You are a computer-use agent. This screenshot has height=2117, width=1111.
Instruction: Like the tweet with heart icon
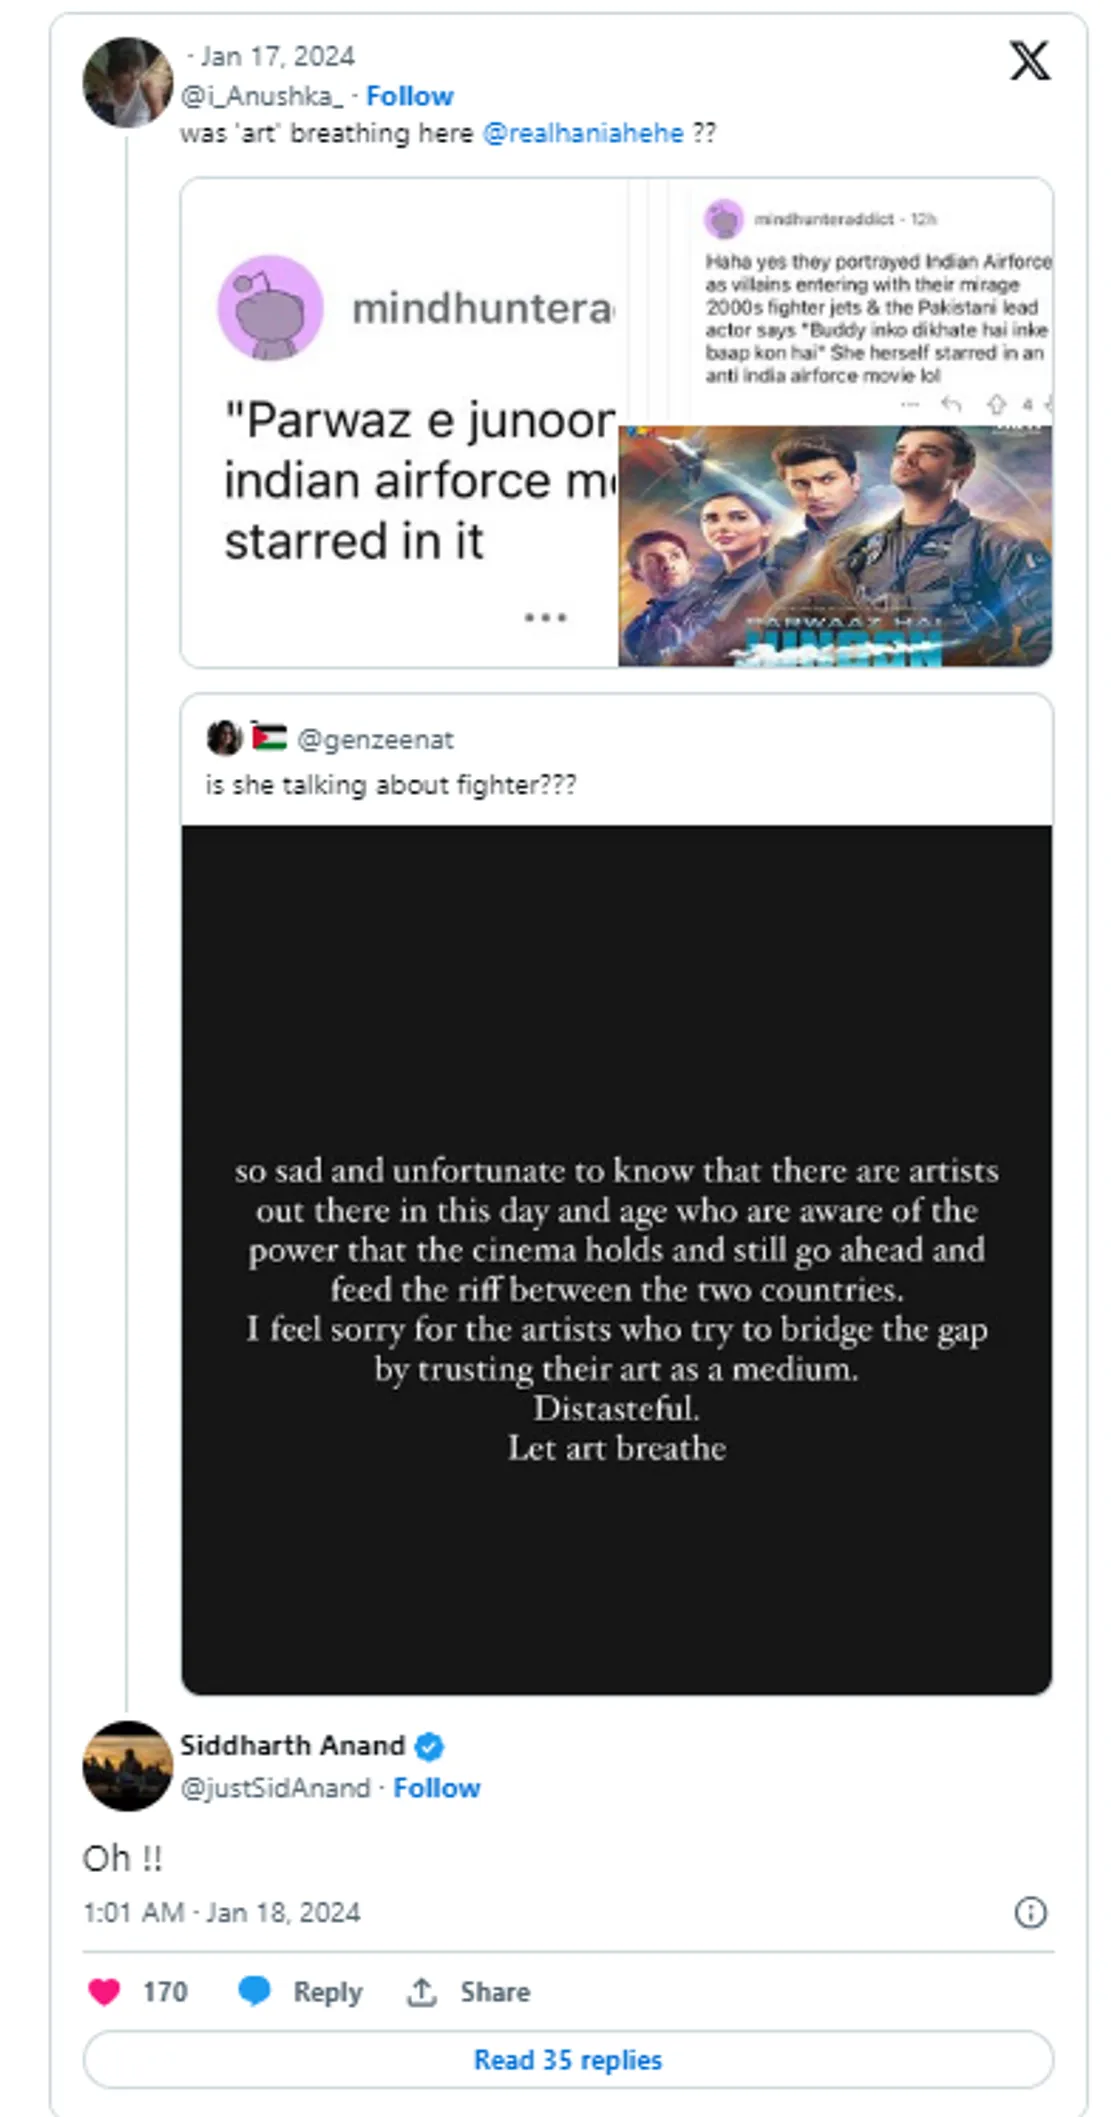[x=104, y=1991]
